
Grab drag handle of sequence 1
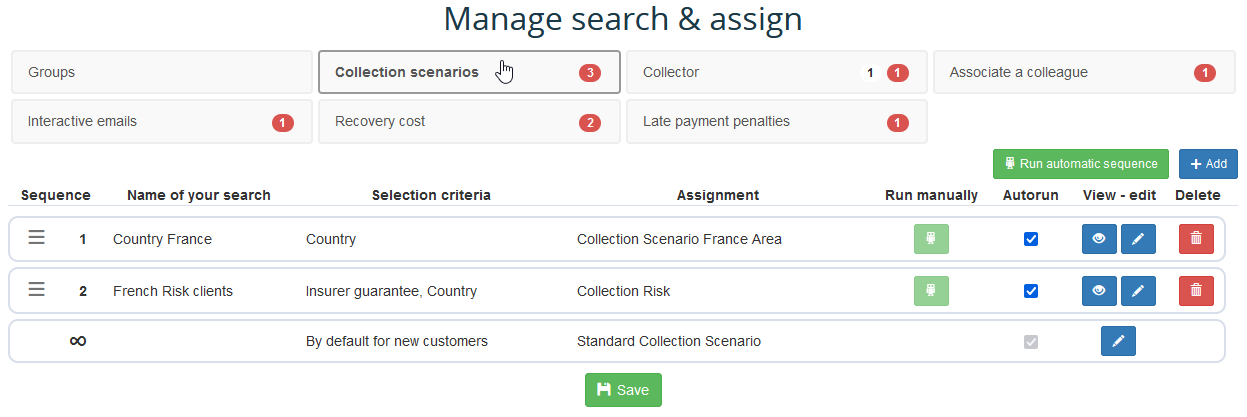tap(37, 238)
